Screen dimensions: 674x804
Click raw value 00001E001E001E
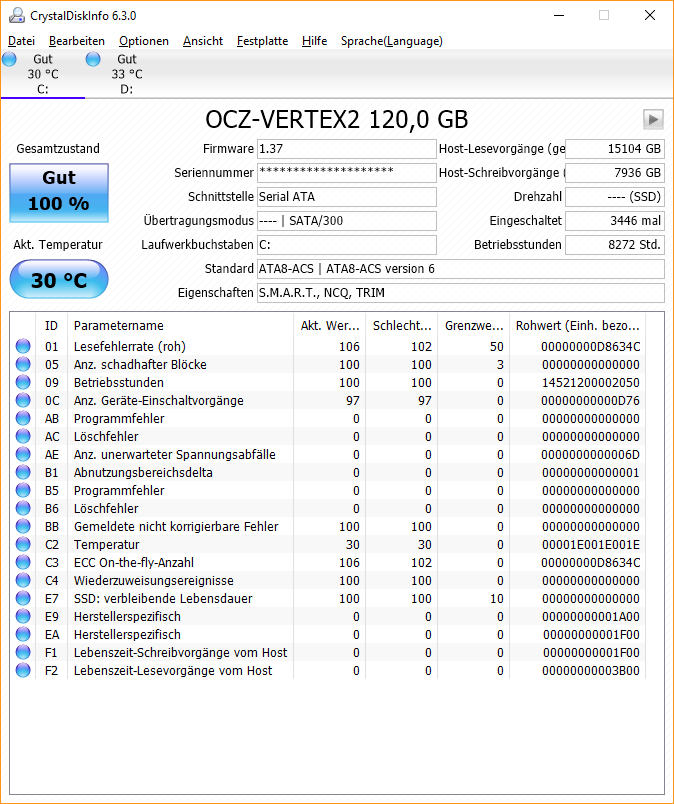590,545
